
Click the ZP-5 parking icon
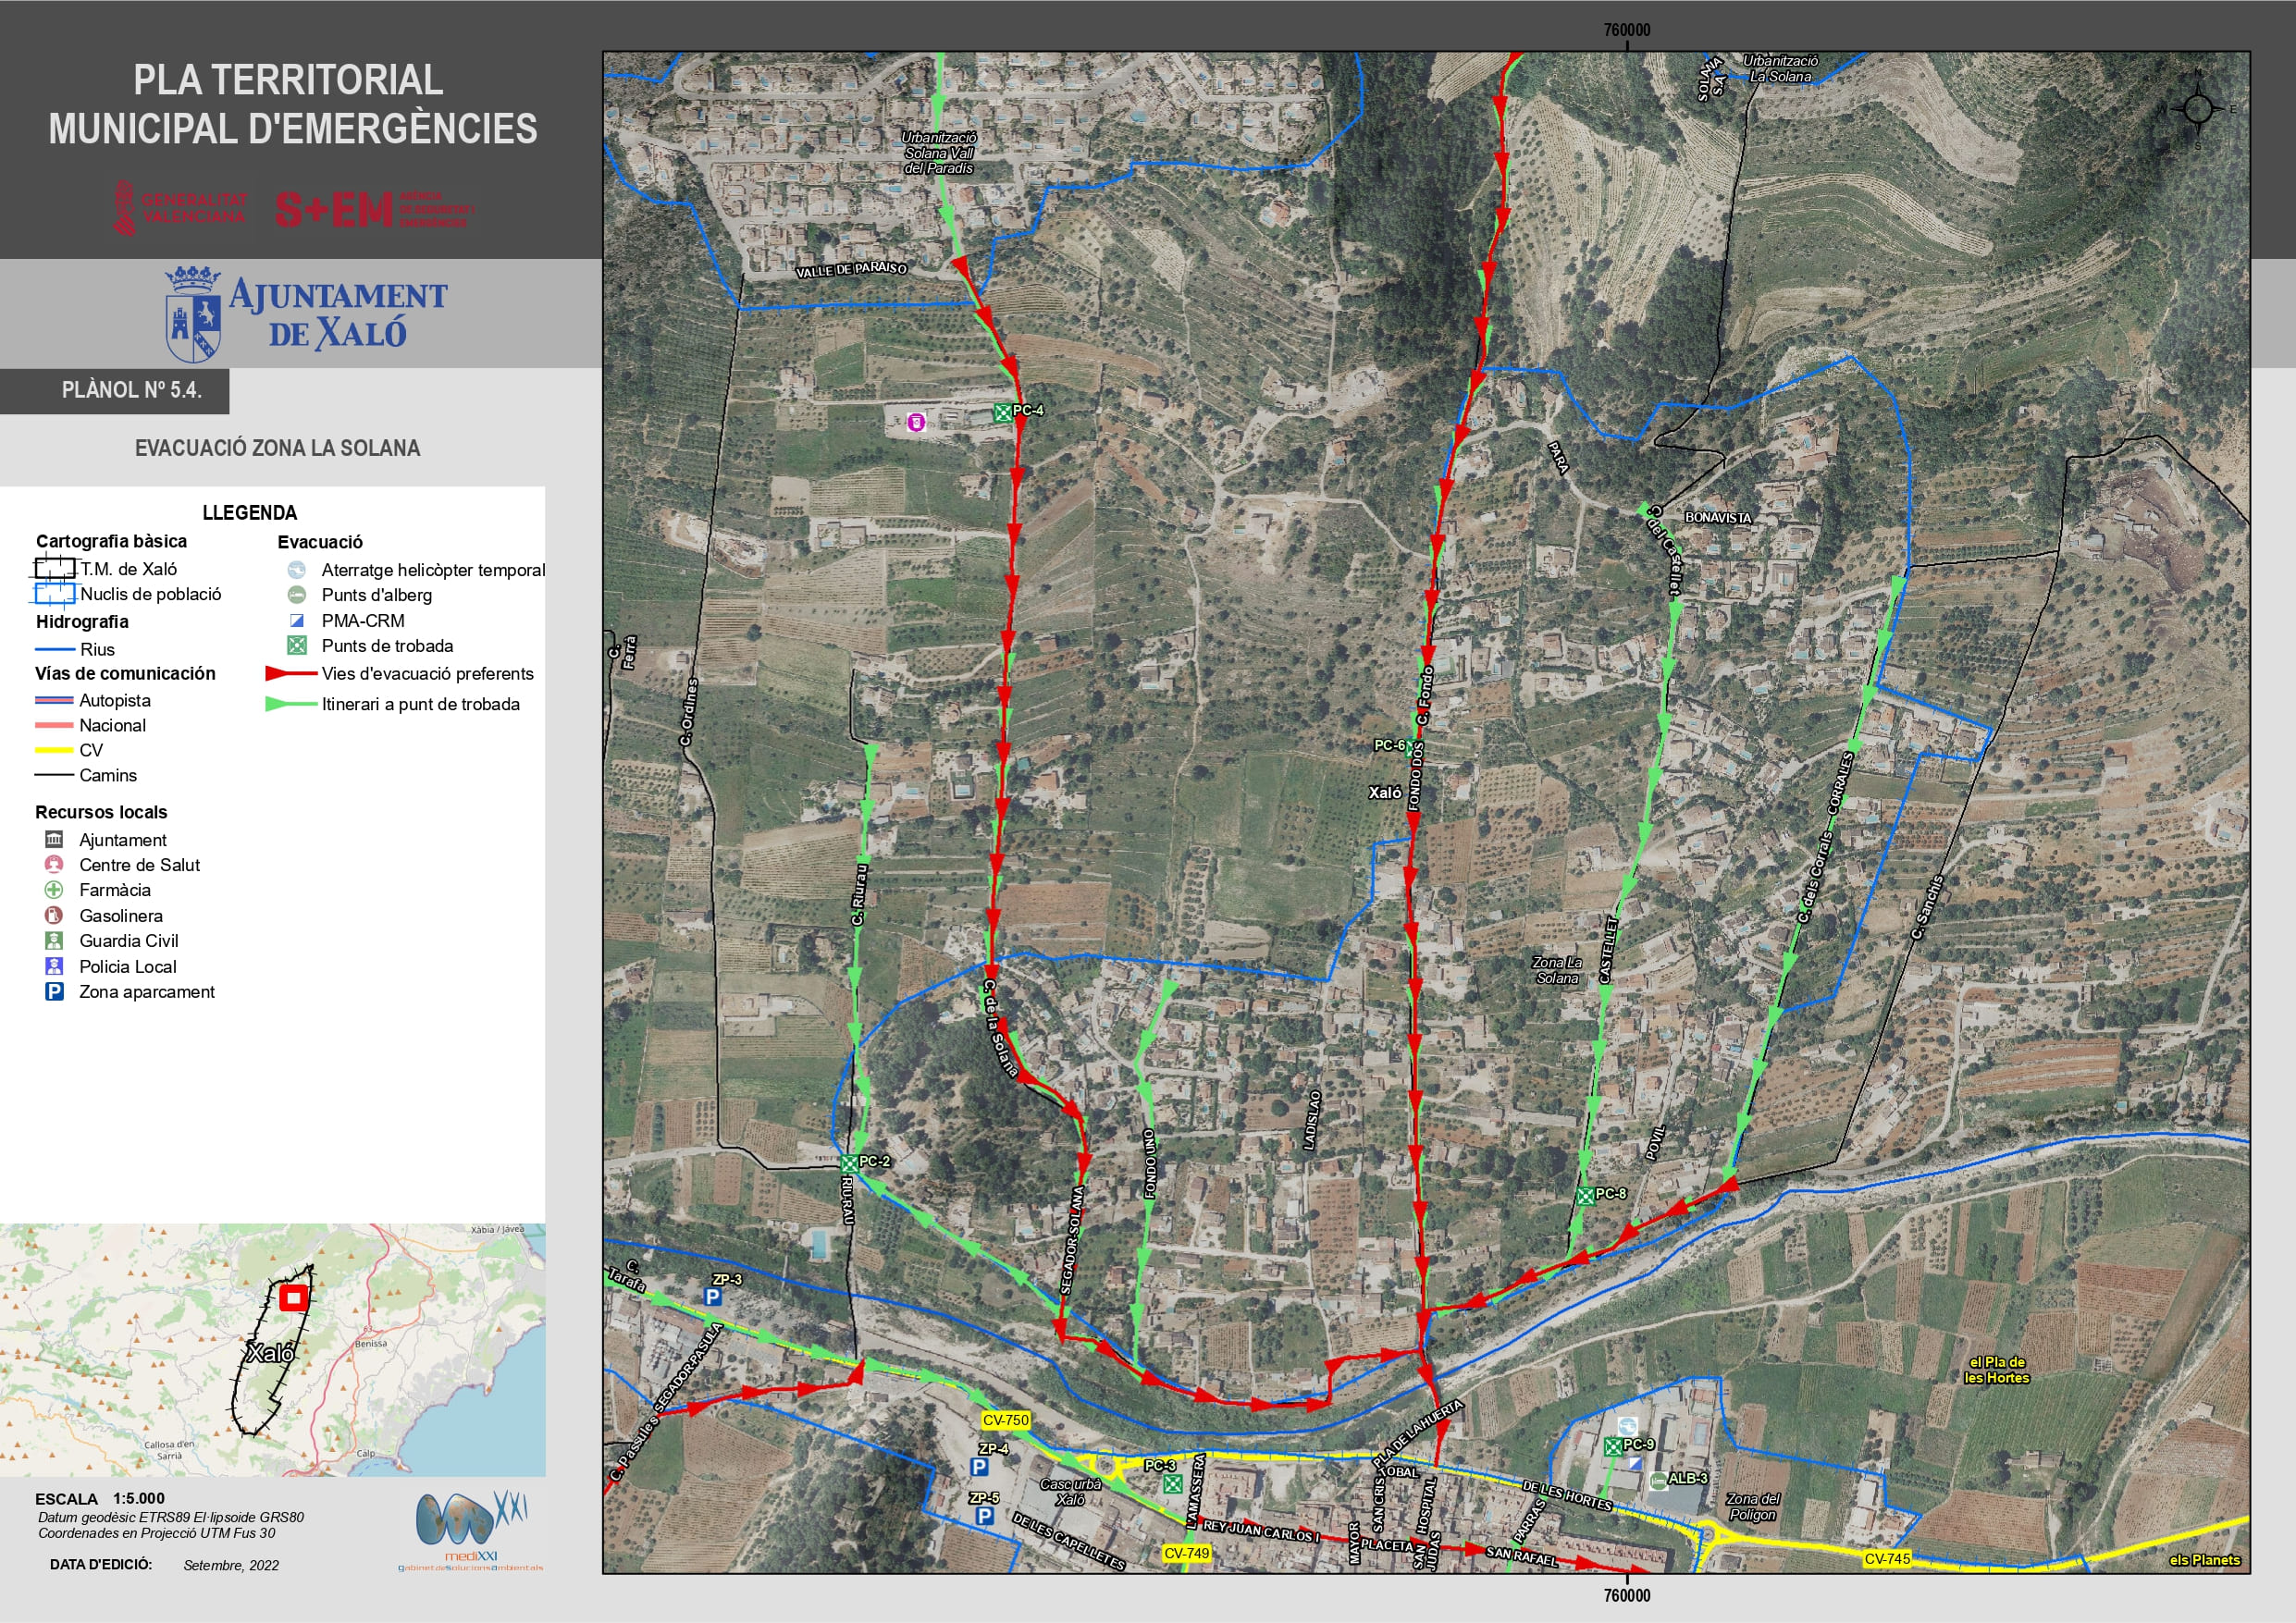[984, 1516]
